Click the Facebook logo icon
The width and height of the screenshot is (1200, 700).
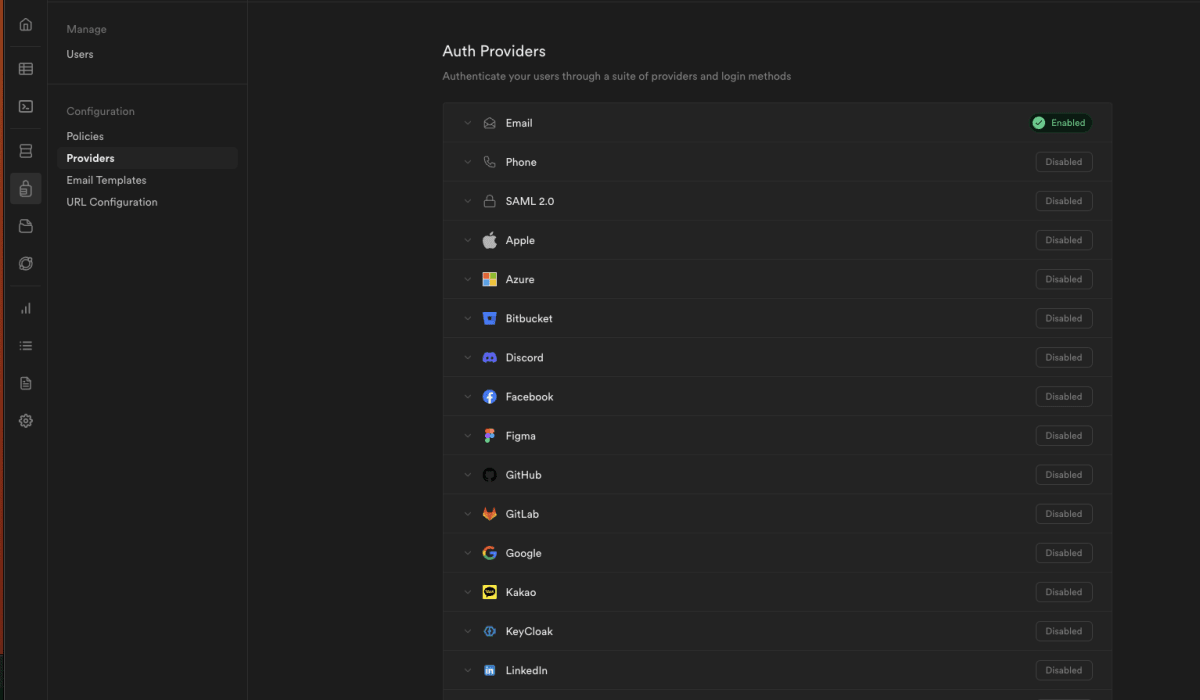489,397
